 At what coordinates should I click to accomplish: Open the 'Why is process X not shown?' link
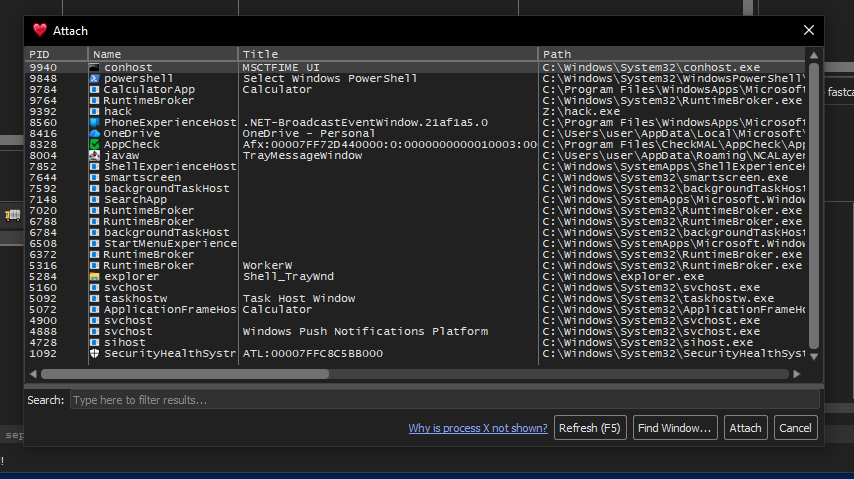click(x=478, y=428)
